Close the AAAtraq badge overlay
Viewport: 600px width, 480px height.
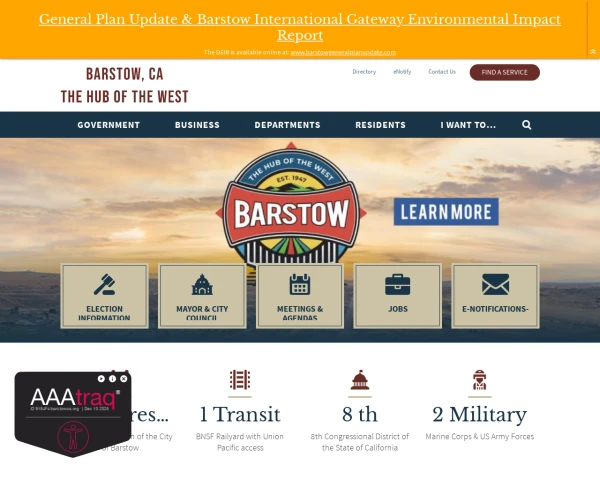(124, 379)
